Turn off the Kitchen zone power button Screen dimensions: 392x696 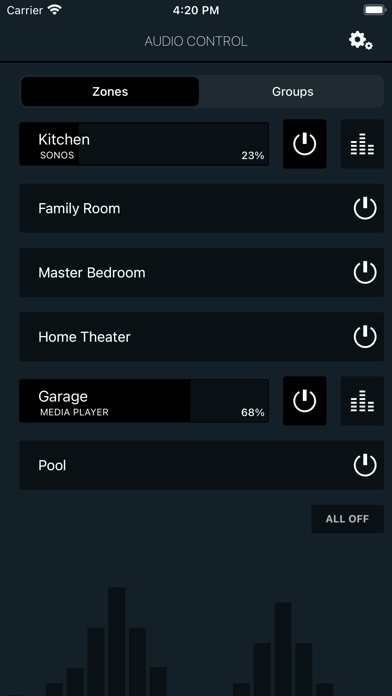pyautogui.click(x=305, y=144)
